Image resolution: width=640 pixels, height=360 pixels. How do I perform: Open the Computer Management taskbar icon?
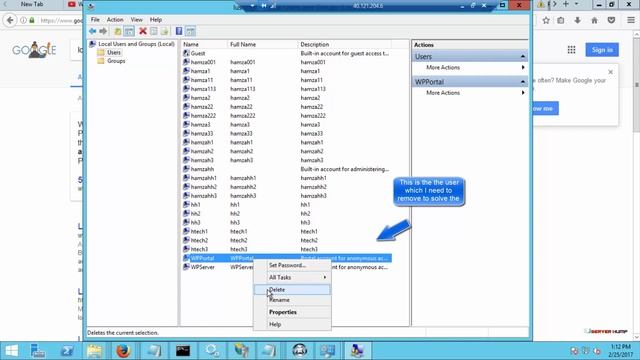coord(358,351)
